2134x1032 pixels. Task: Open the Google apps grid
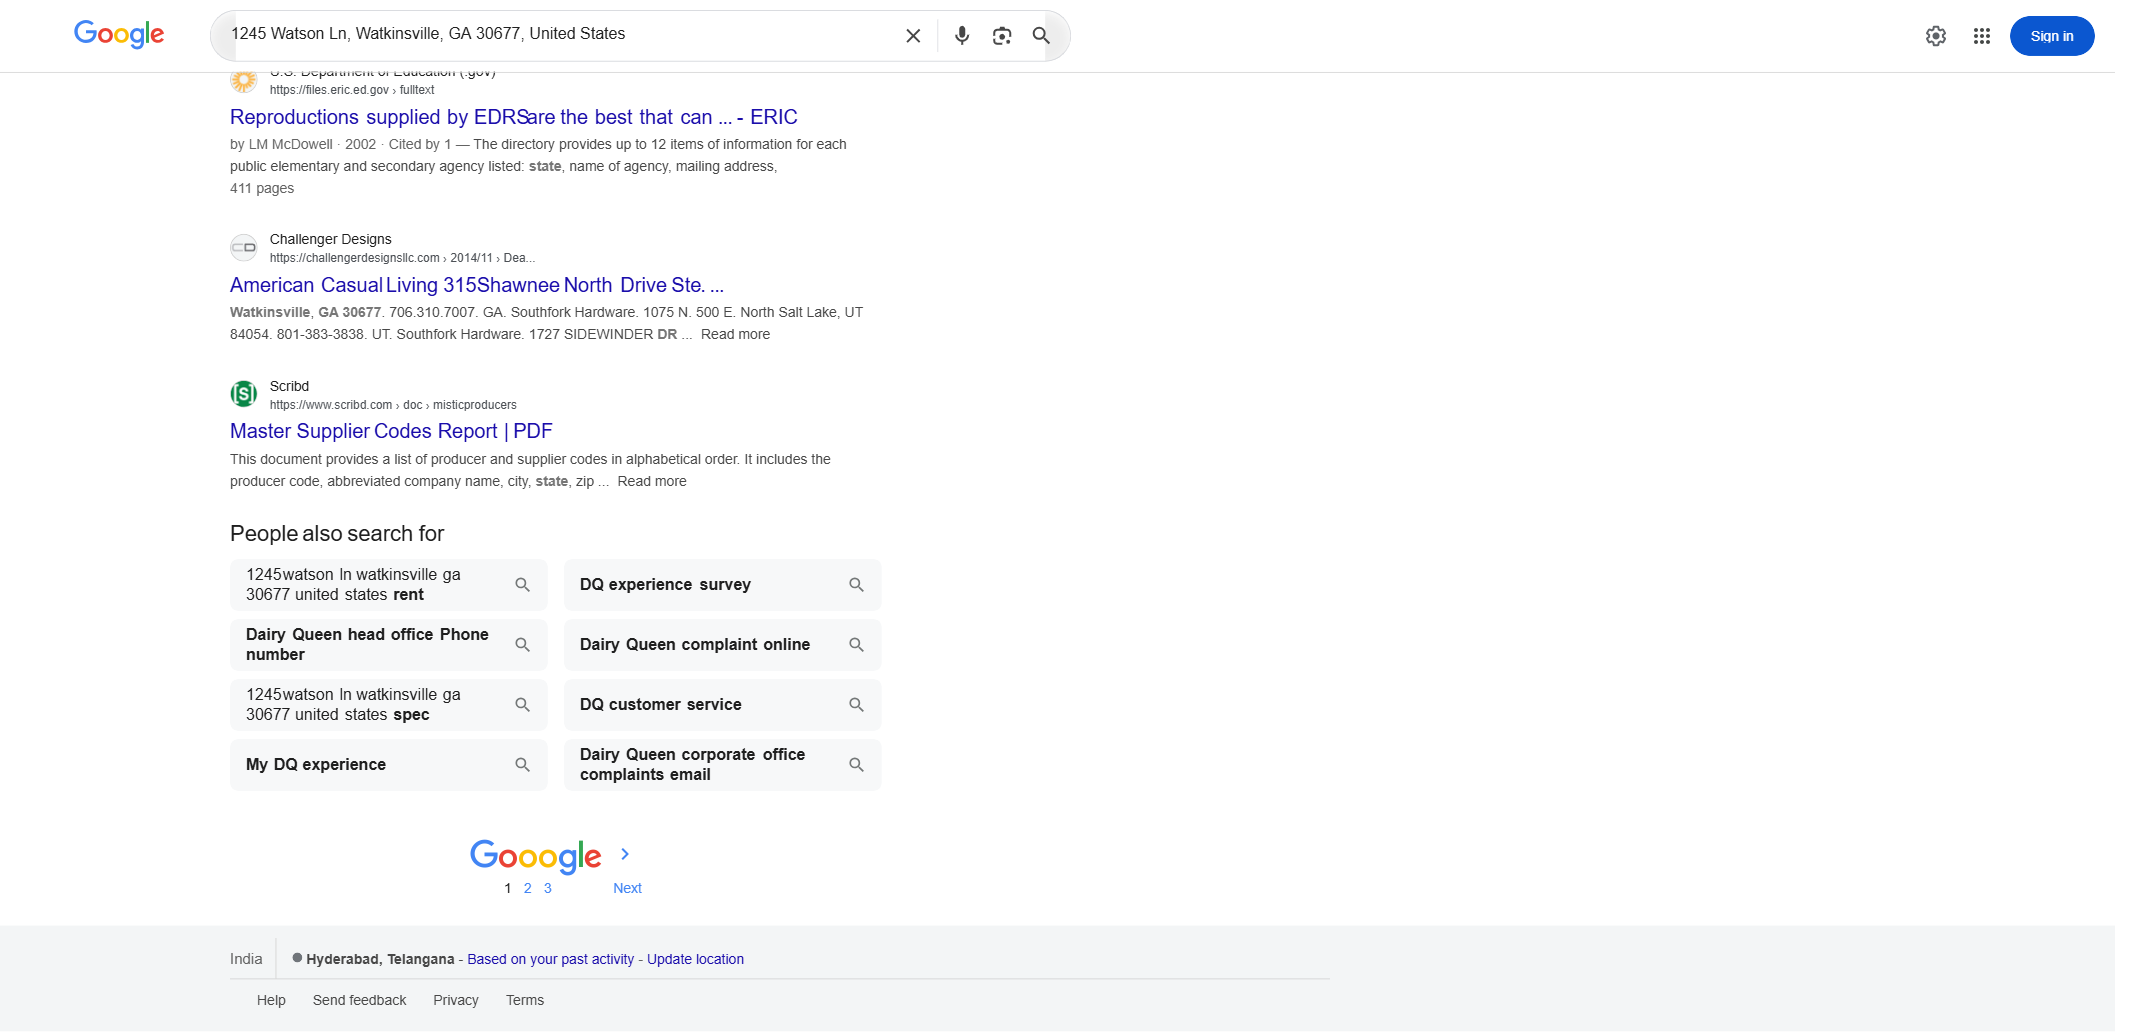pos(1982,36)
